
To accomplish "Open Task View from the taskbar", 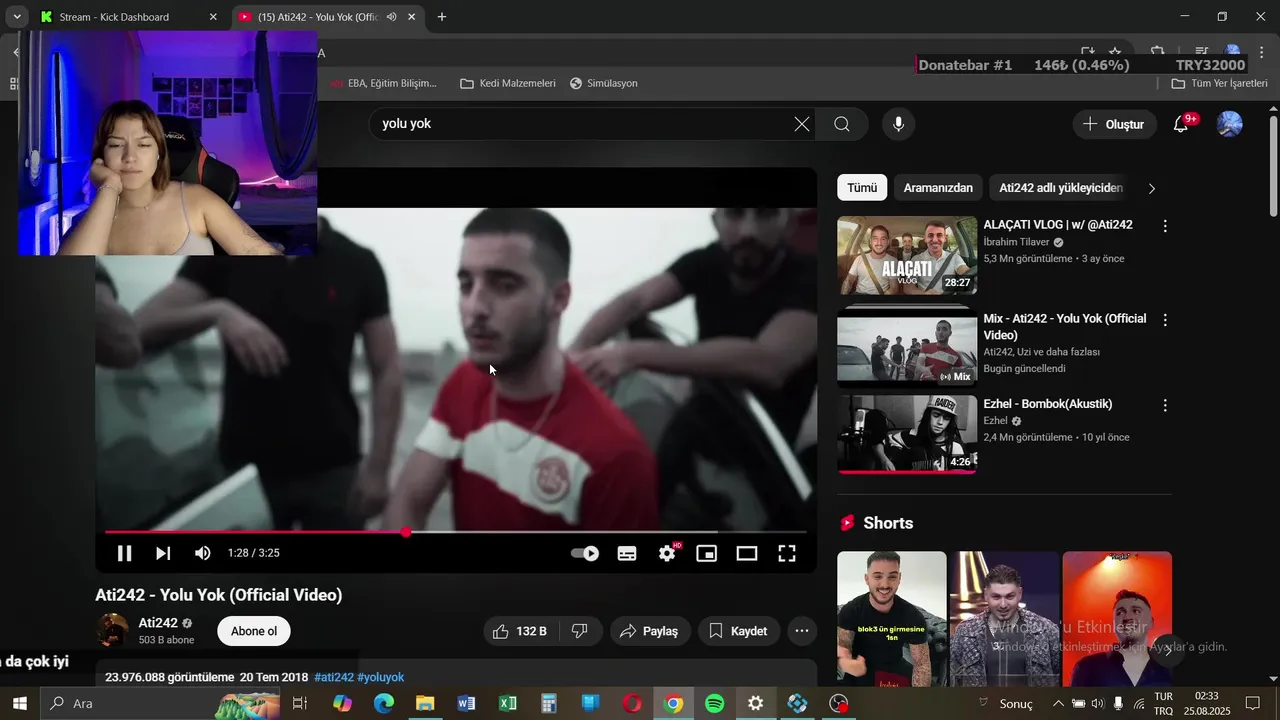I will coord(300,703).
